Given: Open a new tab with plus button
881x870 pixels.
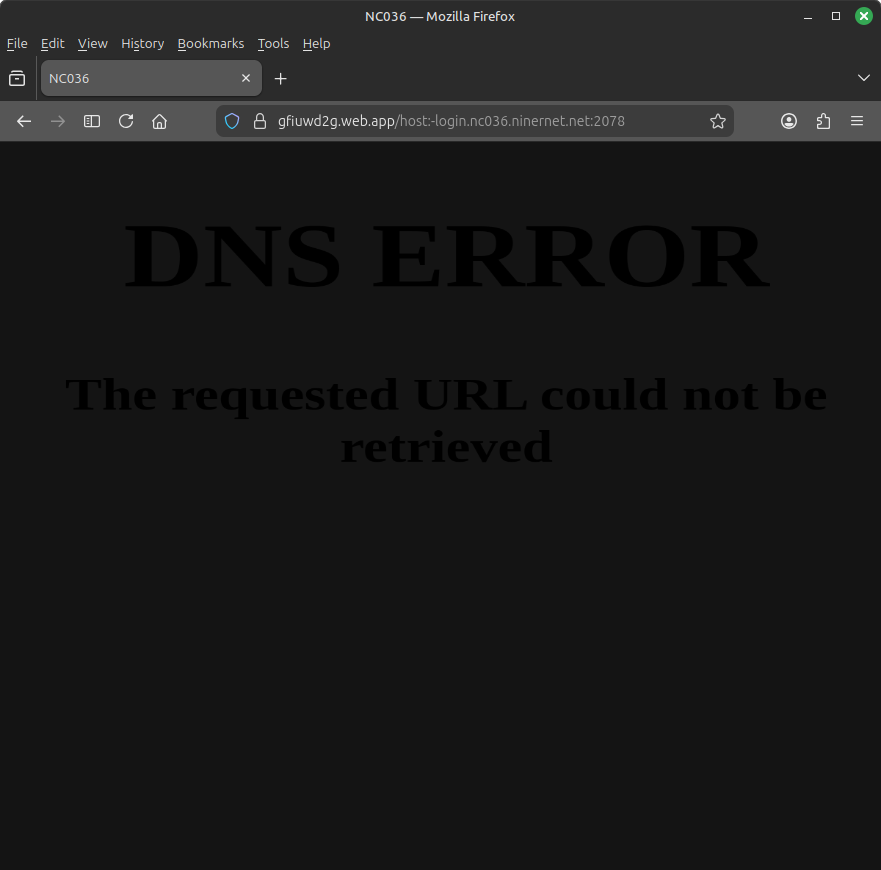Looking at the screenshot, I should tap(281, 78).
